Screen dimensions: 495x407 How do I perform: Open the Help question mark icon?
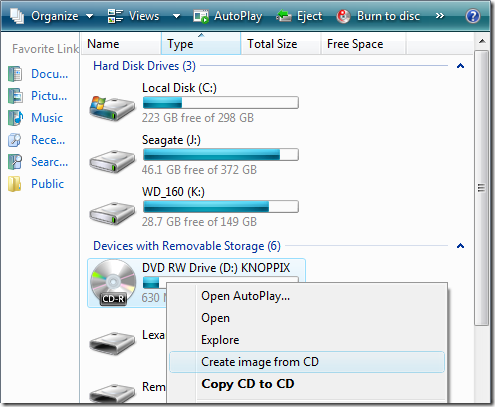(473, 16)
